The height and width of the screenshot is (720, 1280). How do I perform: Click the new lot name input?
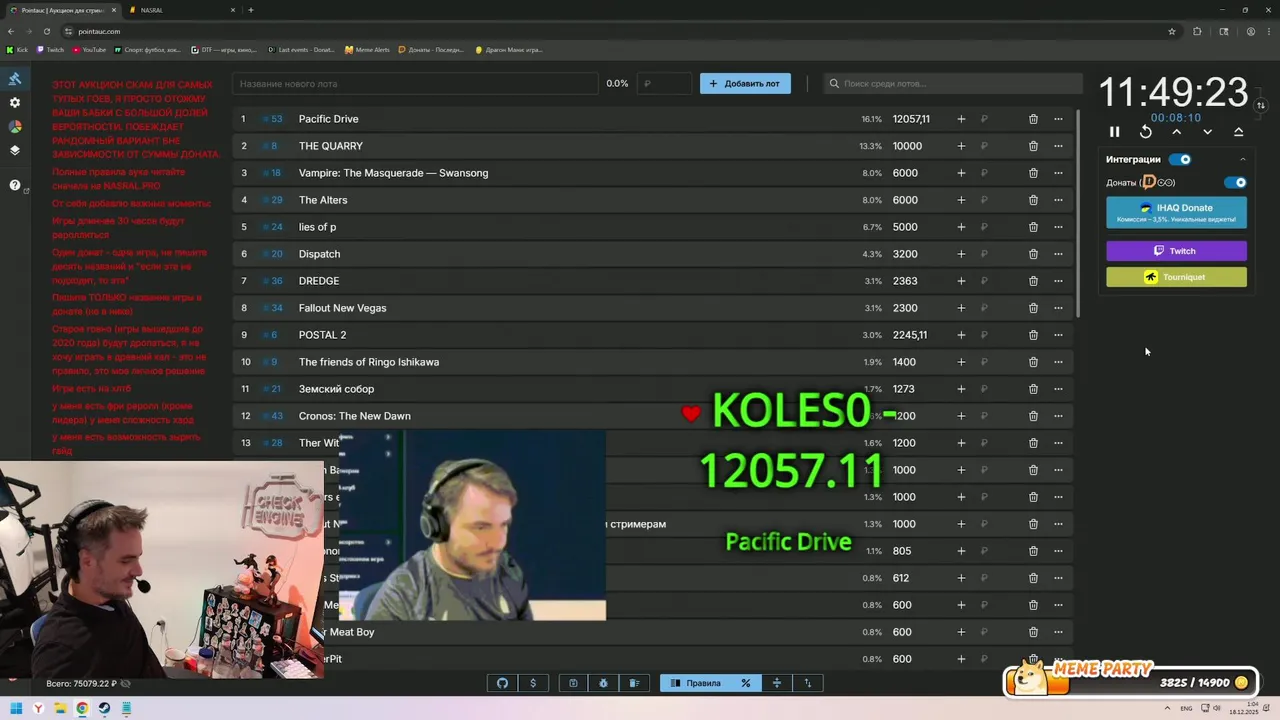(415, 84)
